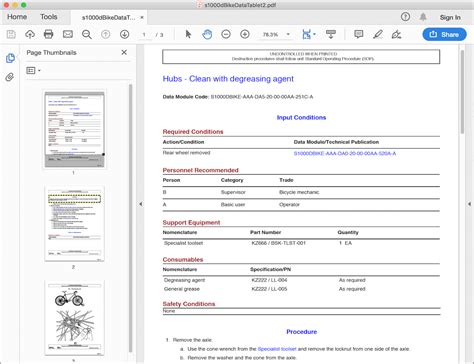Collapse the left navigation pane arrow
The width and height of the screenshot is (474, 364).
tap(141, 204)
